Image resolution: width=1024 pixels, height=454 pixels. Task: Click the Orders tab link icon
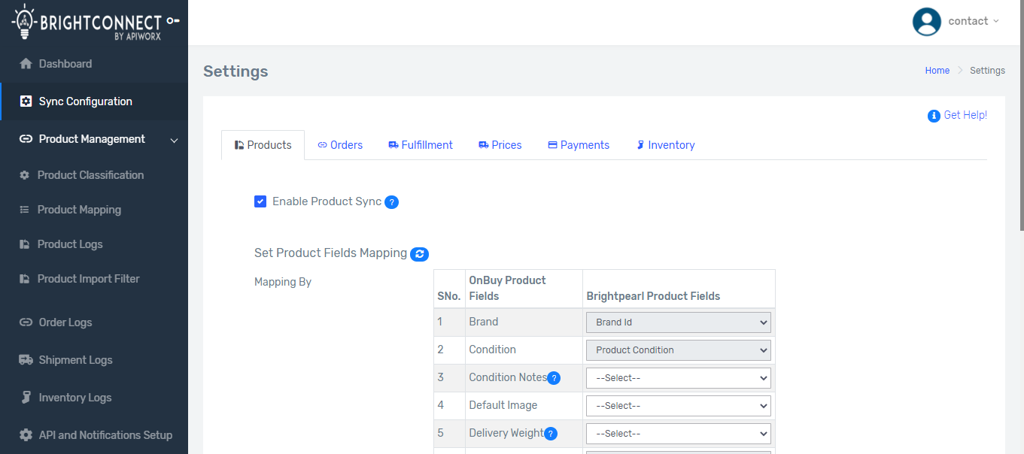tap(322, 146)
